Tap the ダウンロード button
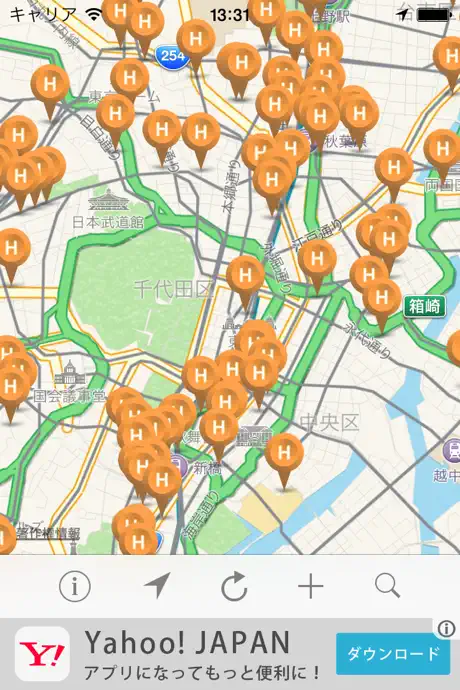 [x=393, y=654]
